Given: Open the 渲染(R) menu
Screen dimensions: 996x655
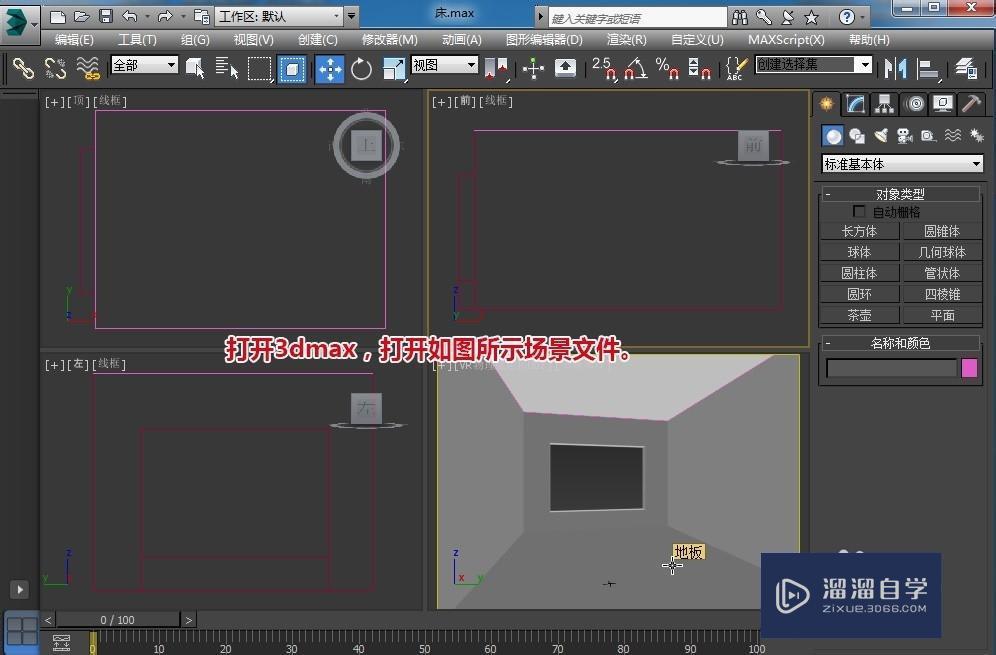Looking at the screenshot, I should pos(626,39).
